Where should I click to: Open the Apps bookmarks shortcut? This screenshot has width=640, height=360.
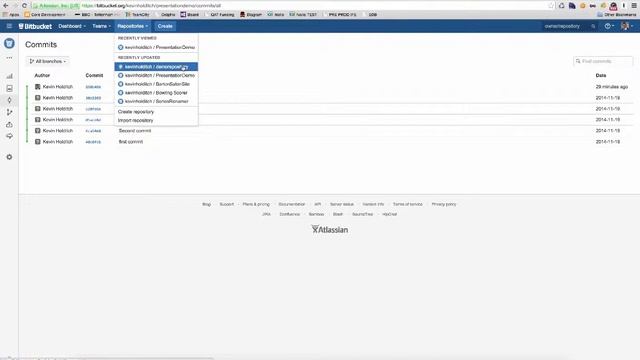(x=11, y=15)
